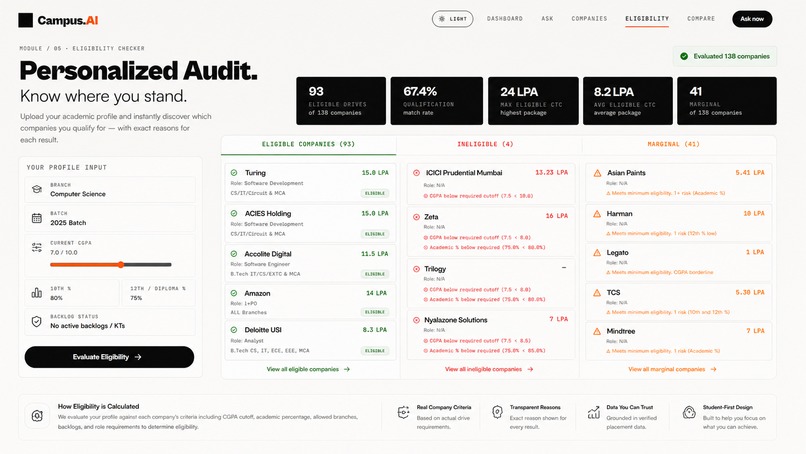Viewport: 806px width, 454px height.
Task: Click the sliders icon beside Current CGPA
Action: click(x=36, y=247)
